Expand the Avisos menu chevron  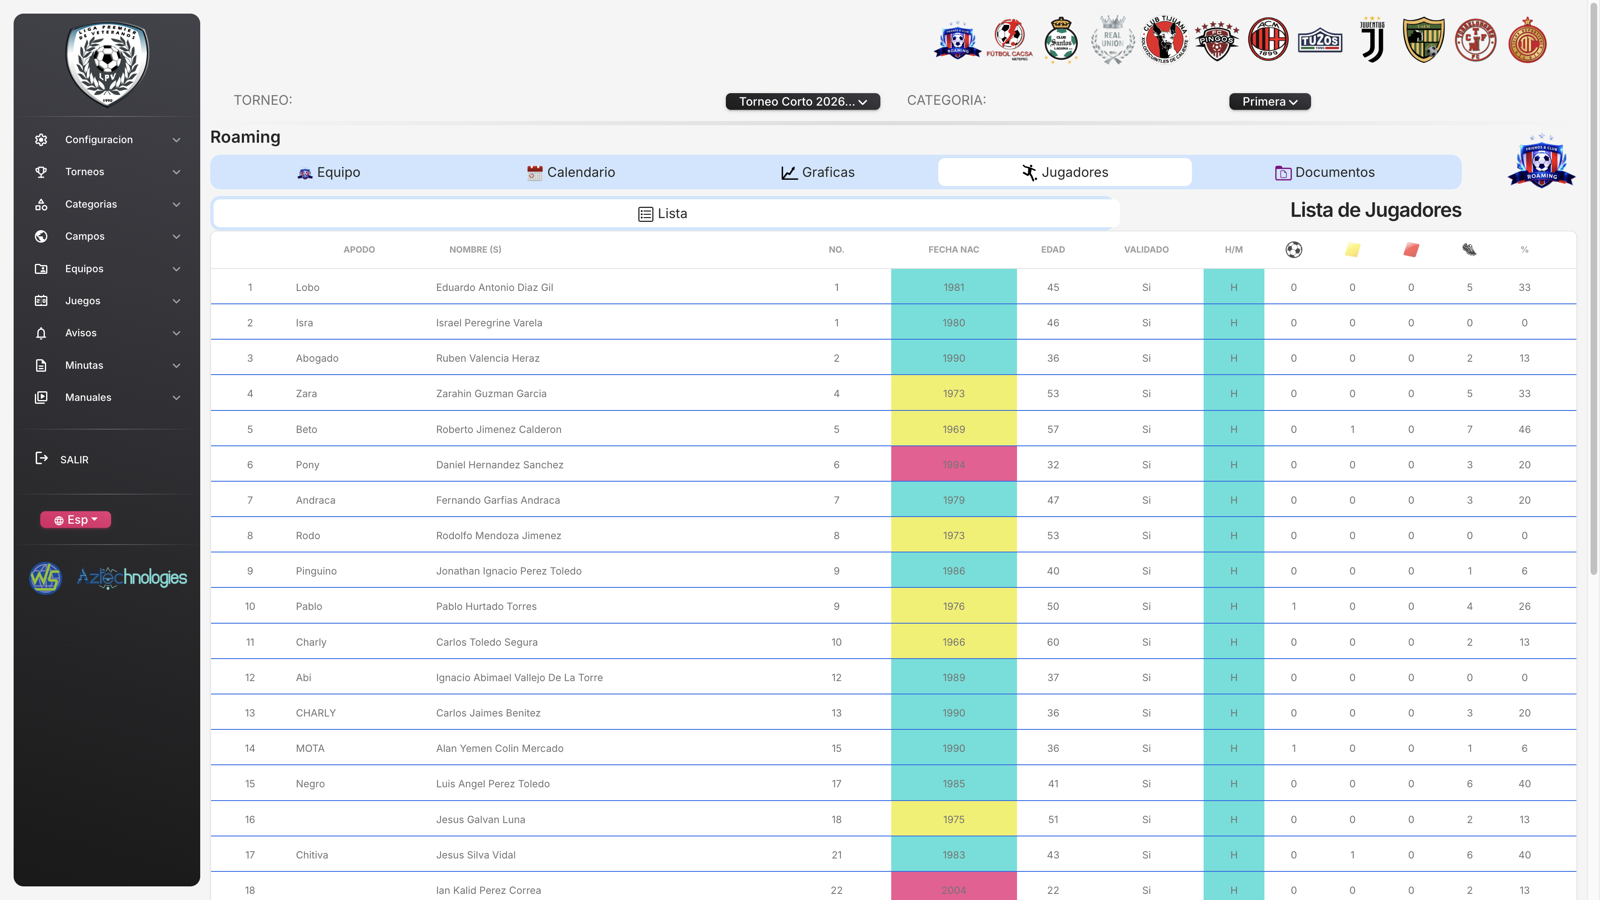coord(177,333)
